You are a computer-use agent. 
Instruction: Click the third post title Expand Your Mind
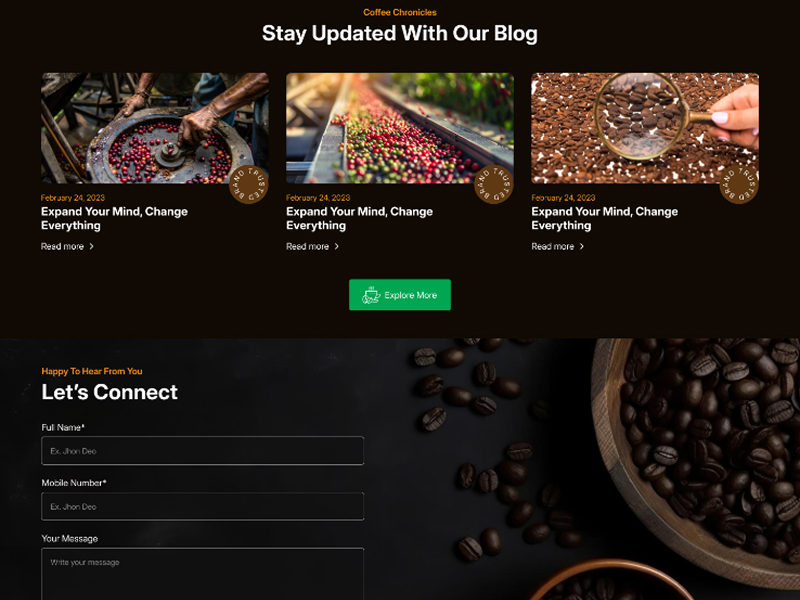(605, 218)
